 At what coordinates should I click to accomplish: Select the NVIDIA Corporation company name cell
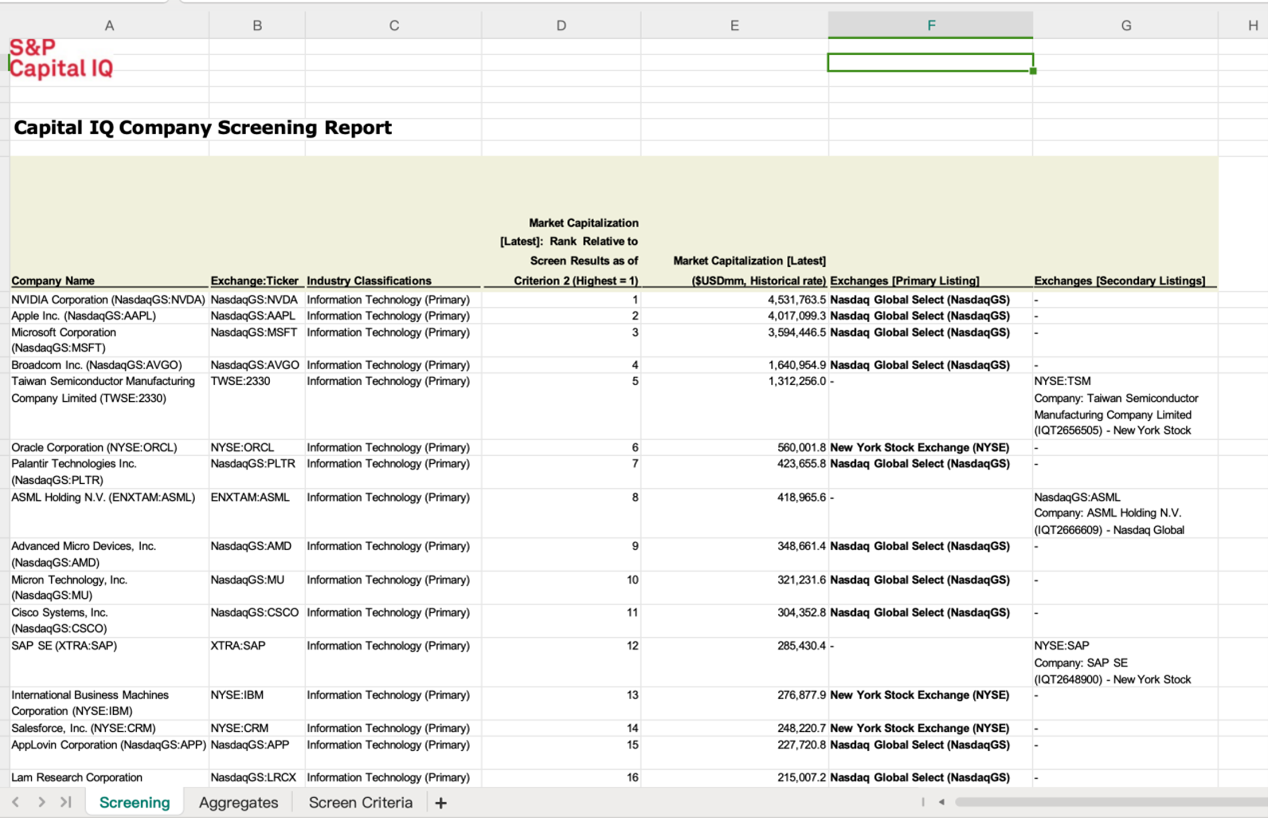tap(108, 300)
